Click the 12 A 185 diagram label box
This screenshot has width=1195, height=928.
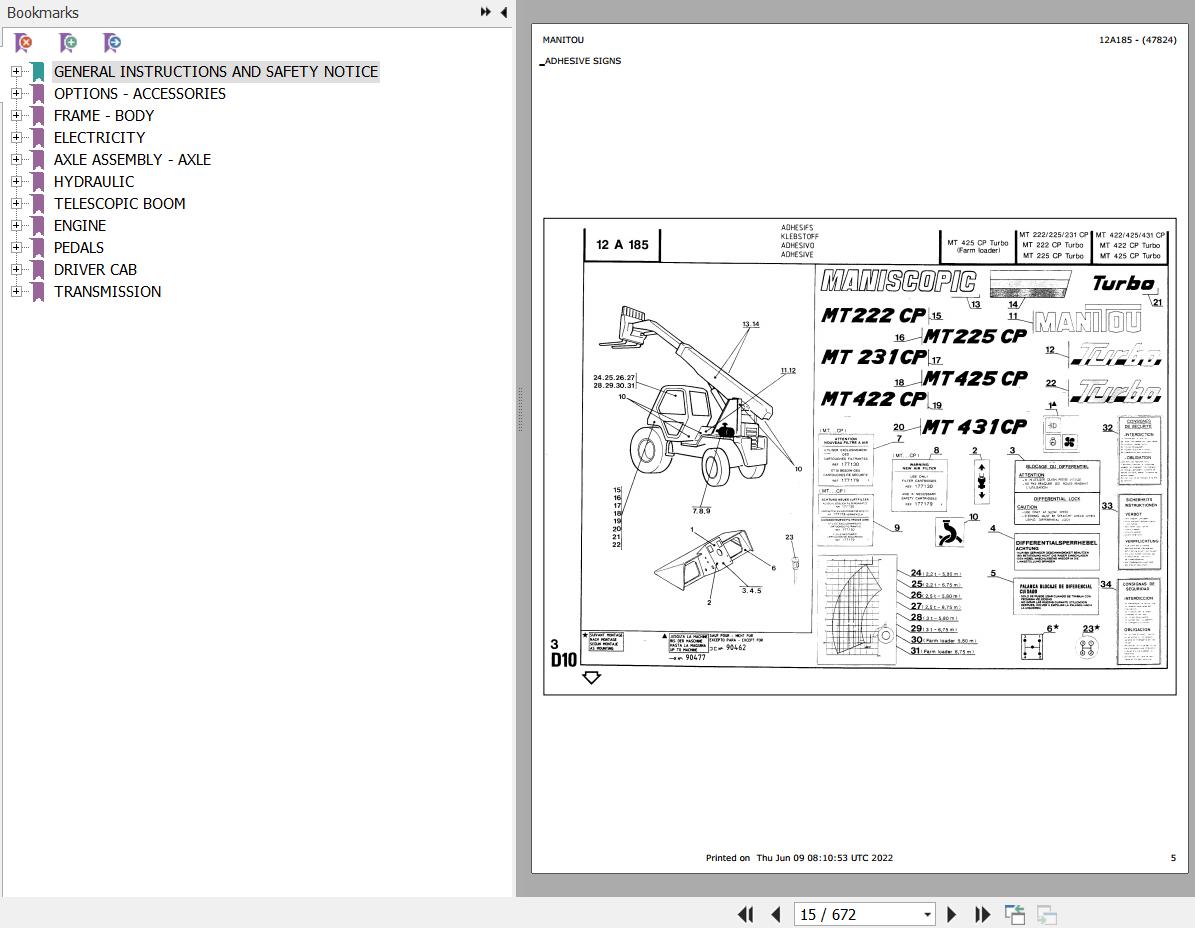tap(622, 245)
